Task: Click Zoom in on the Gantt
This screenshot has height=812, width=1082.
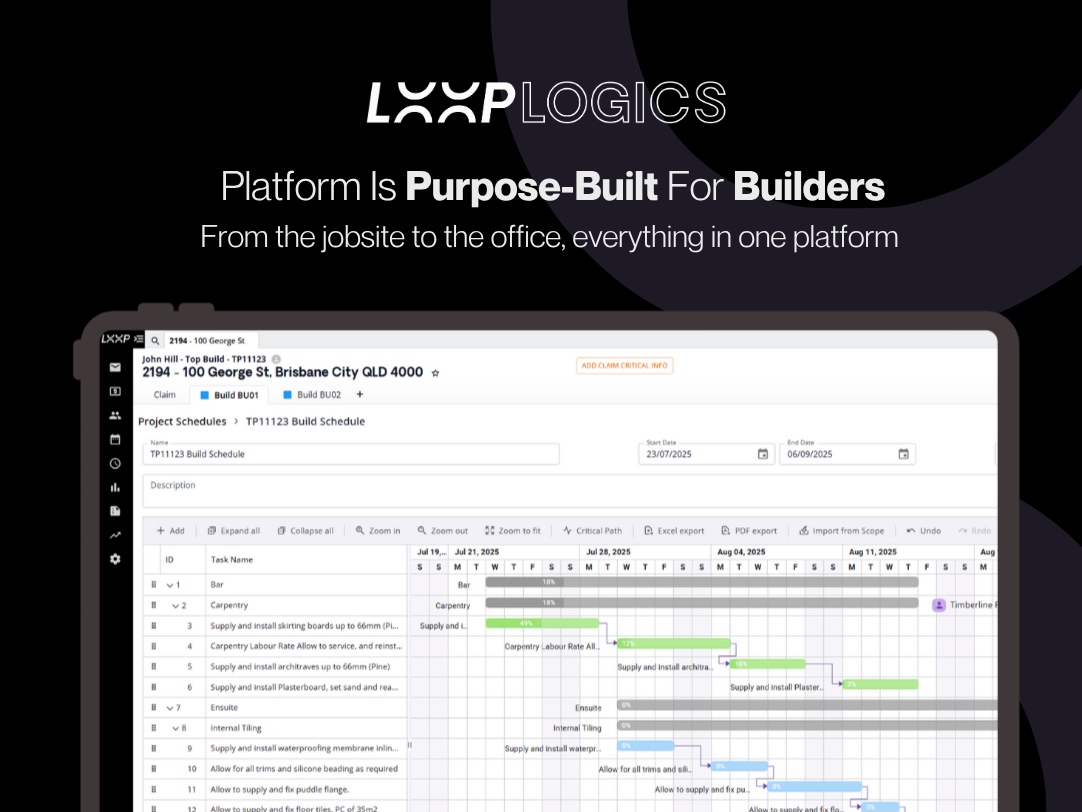Action: [x=378, y=531]
